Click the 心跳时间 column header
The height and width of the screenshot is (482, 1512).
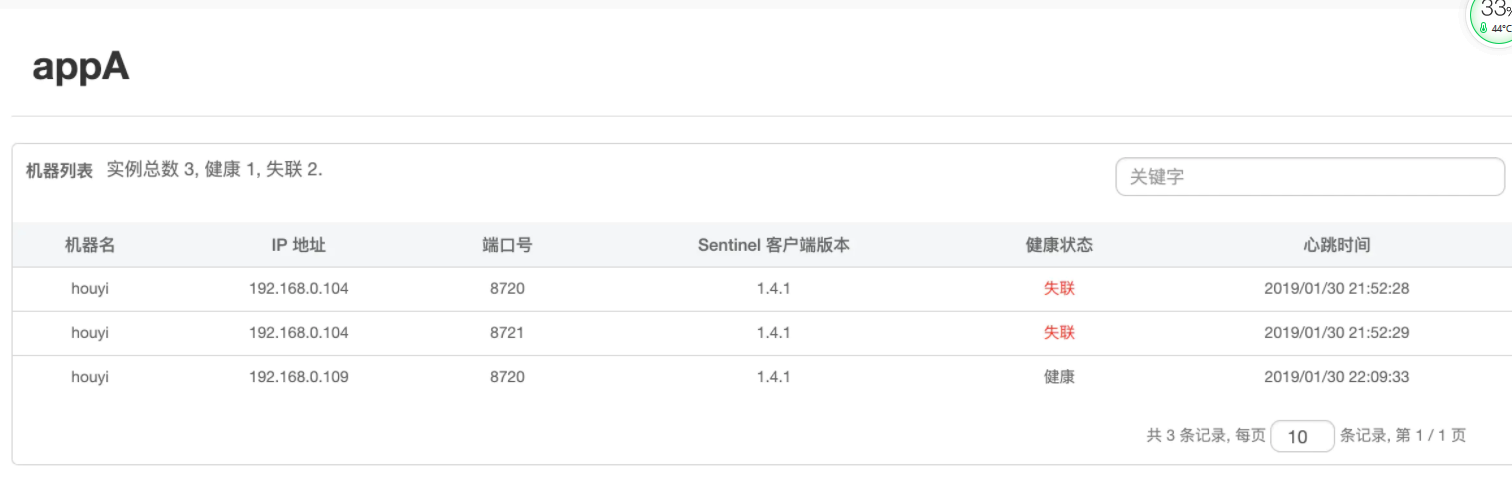[1336, 245]
